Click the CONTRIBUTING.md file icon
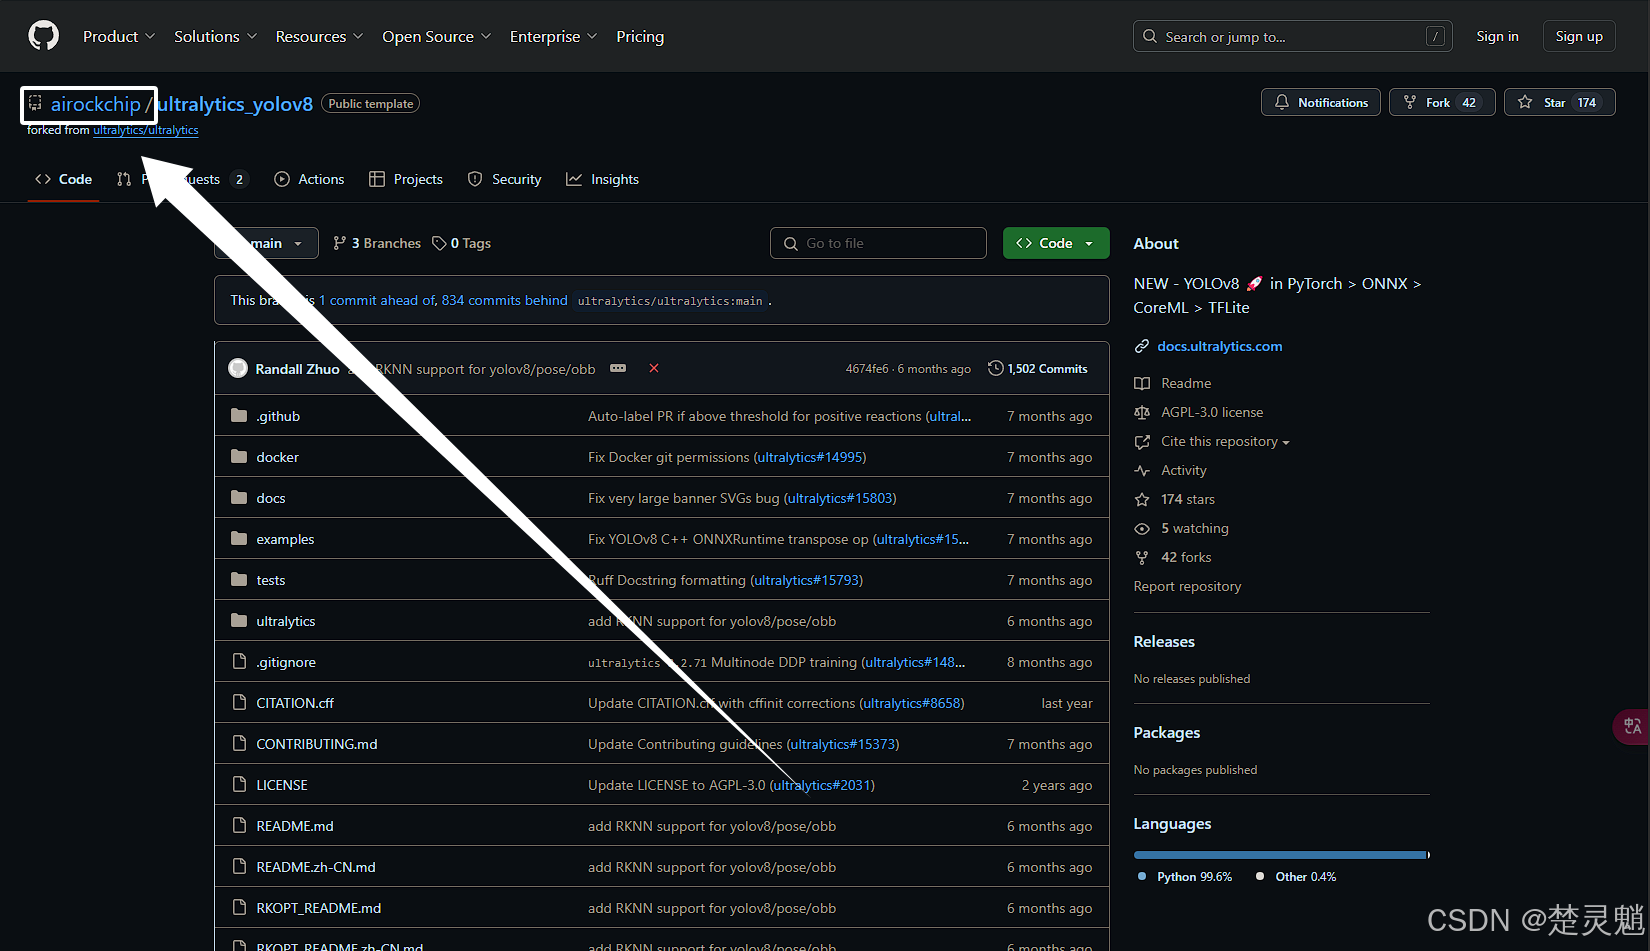1650x951 pixels. coord(239,743)
